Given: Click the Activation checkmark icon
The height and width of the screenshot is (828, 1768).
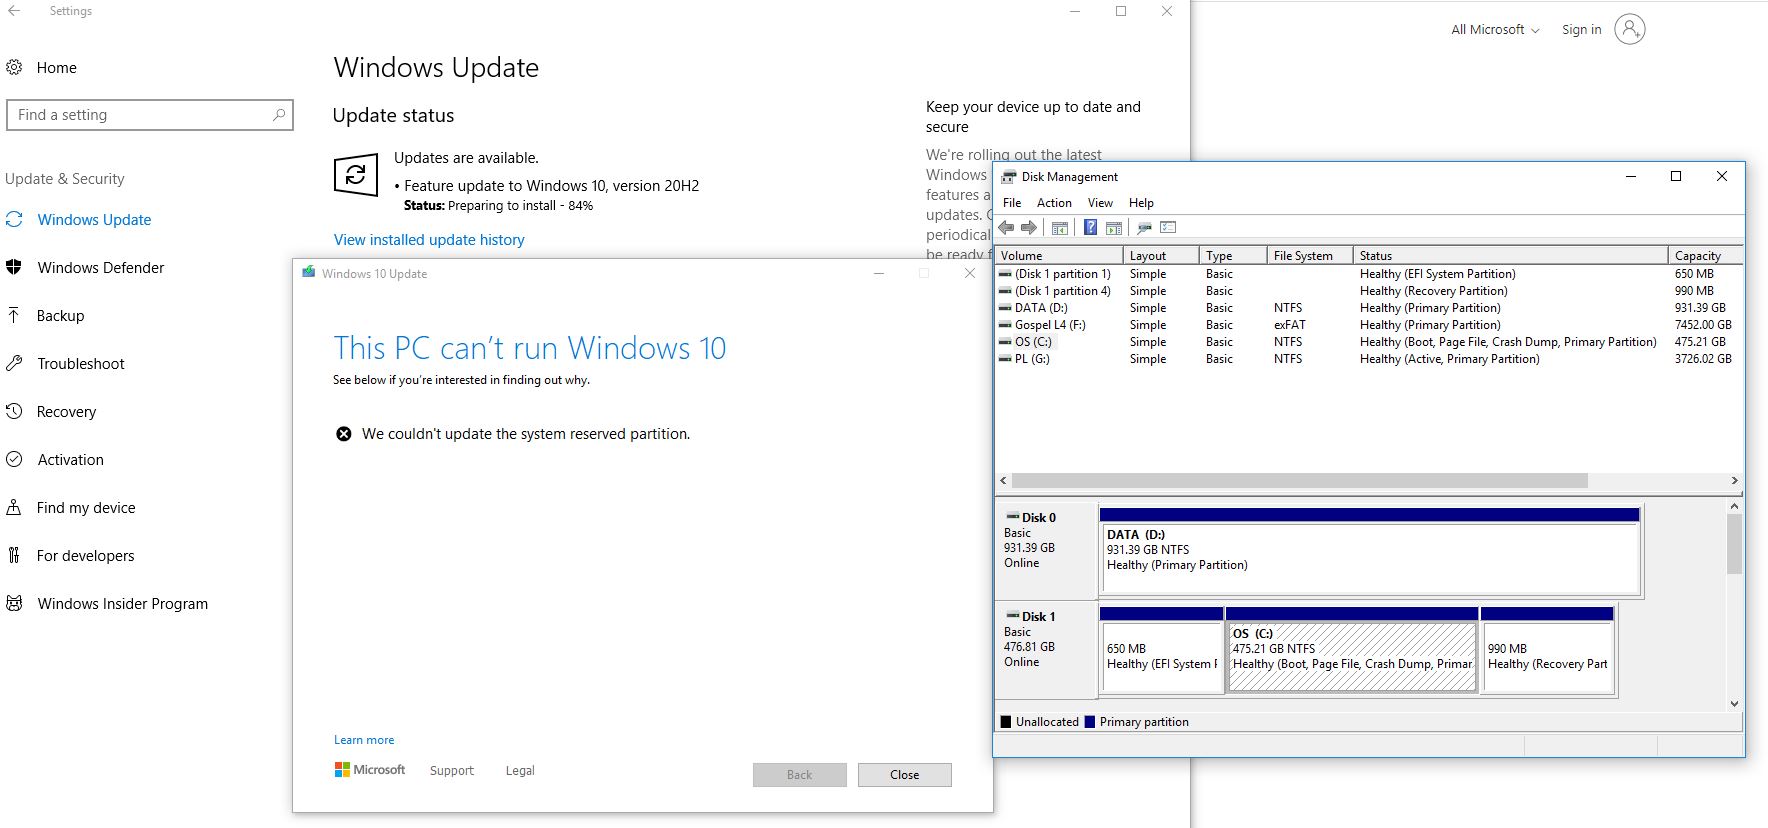Looking at the screenshot, I should (14, 459).
